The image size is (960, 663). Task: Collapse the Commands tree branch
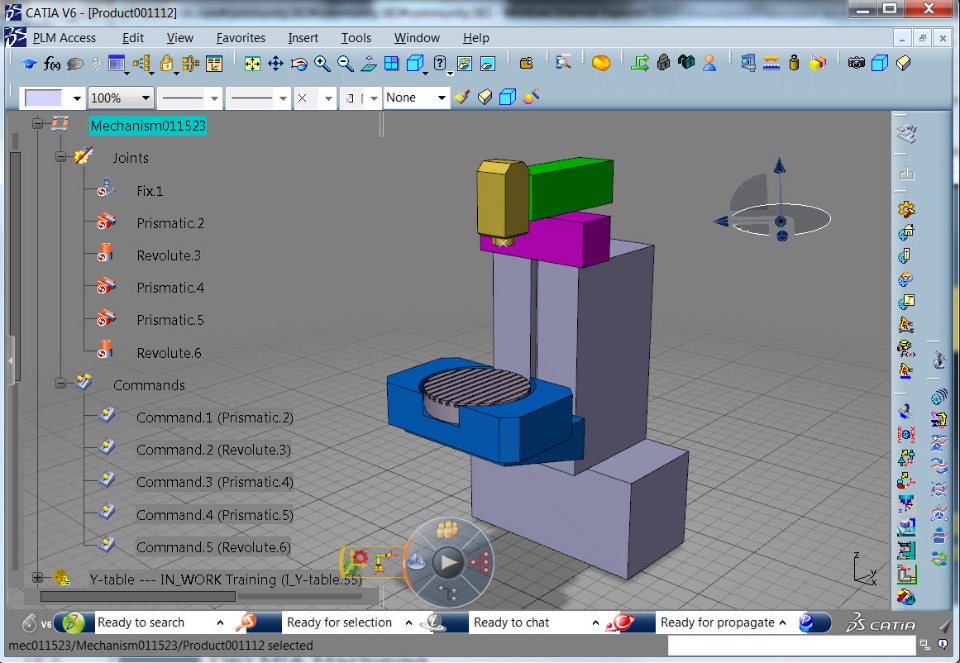(x=60, y=384)
